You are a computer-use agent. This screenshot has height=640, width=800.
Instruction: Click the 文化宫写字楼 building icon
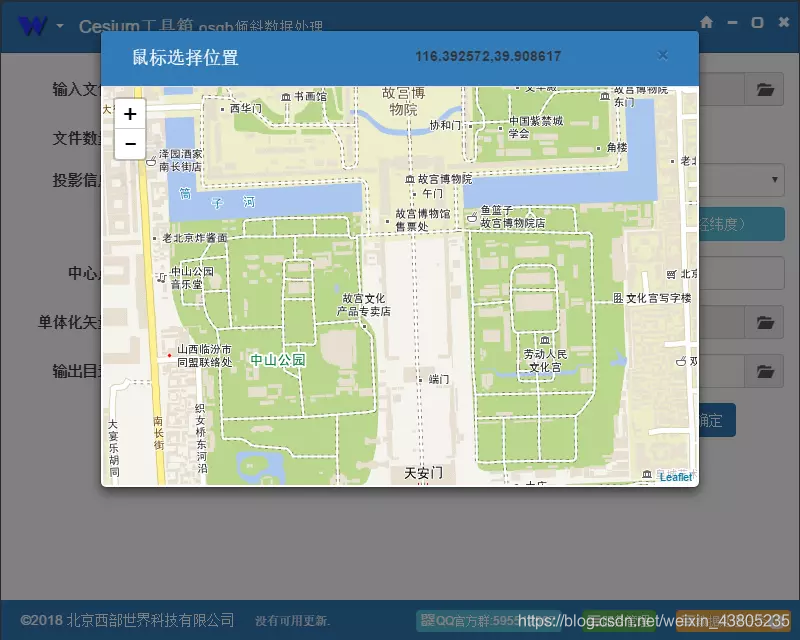(x=618, y=298)
